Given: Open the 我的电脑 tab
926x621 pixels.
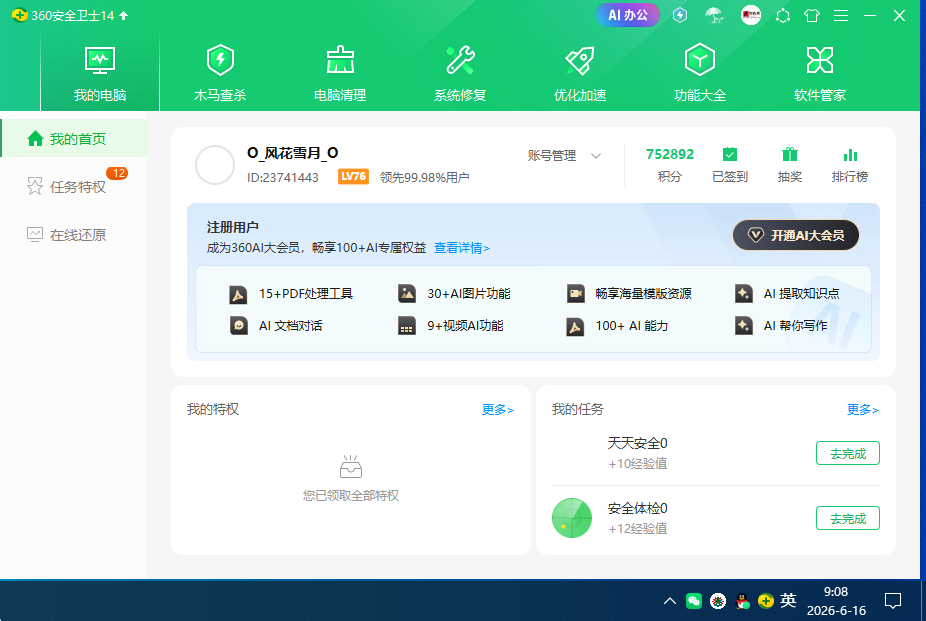Looking at the screenshot, I should [100, 73].
